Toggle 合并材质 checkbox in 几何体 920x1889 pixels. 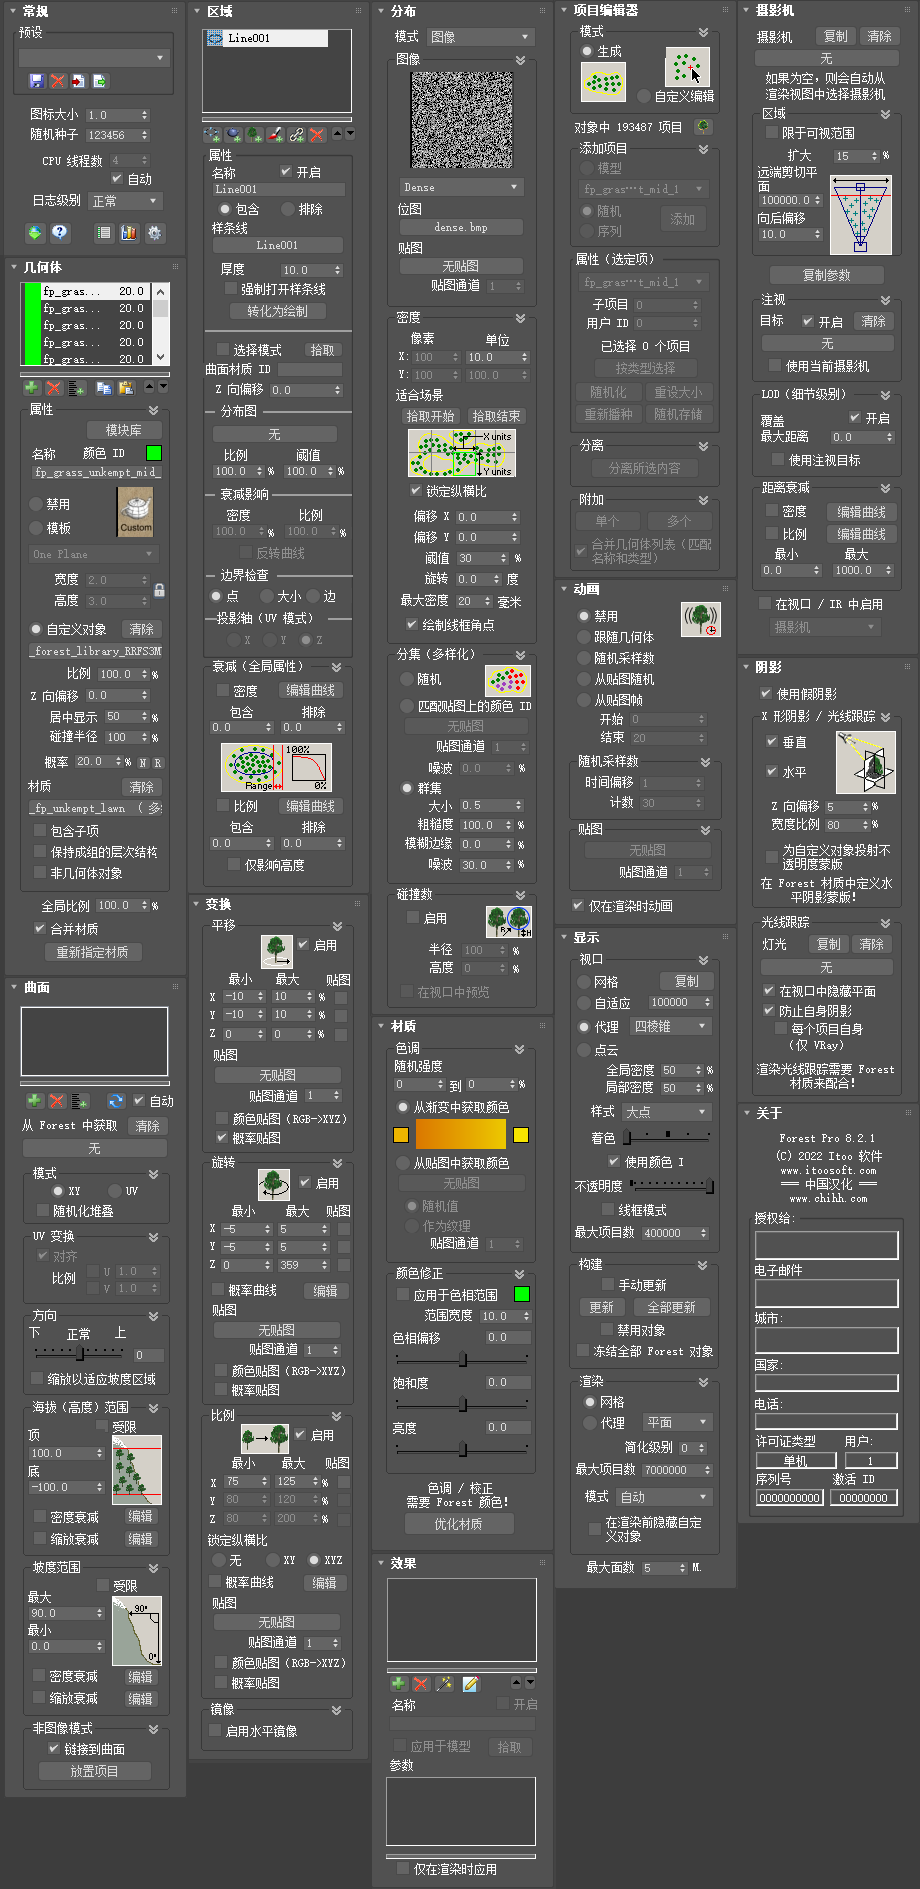(40, 928)
